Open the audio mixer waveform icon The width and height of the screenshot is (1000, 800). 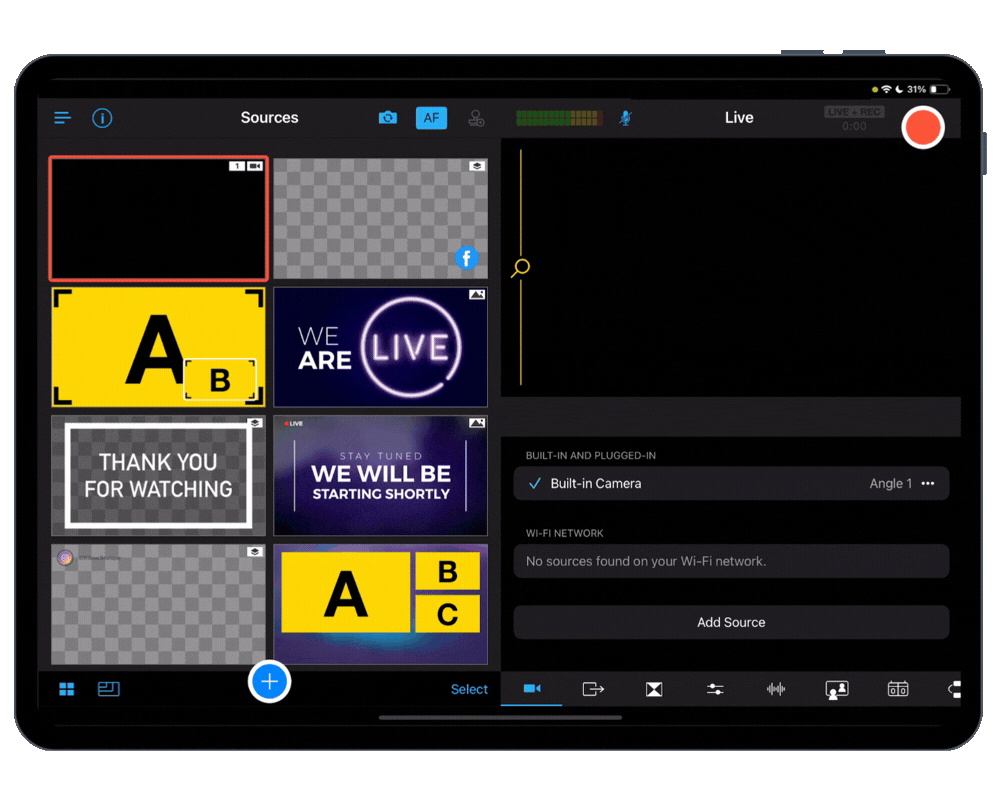tap(776, 689)
